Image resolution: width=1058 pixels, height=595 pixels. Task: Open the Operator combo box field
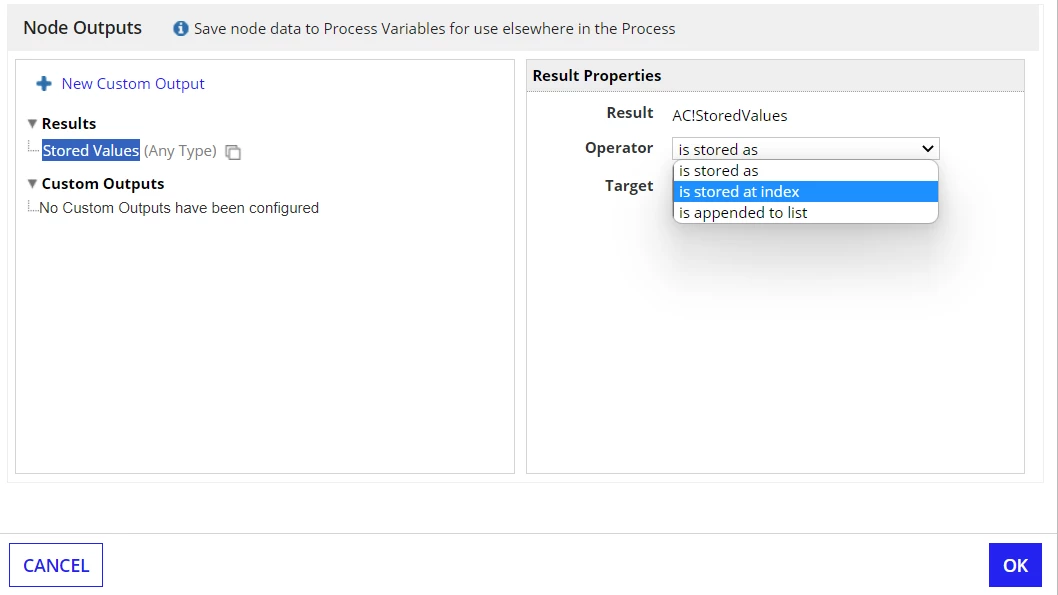pyautogui.click(x=806, y=148)
